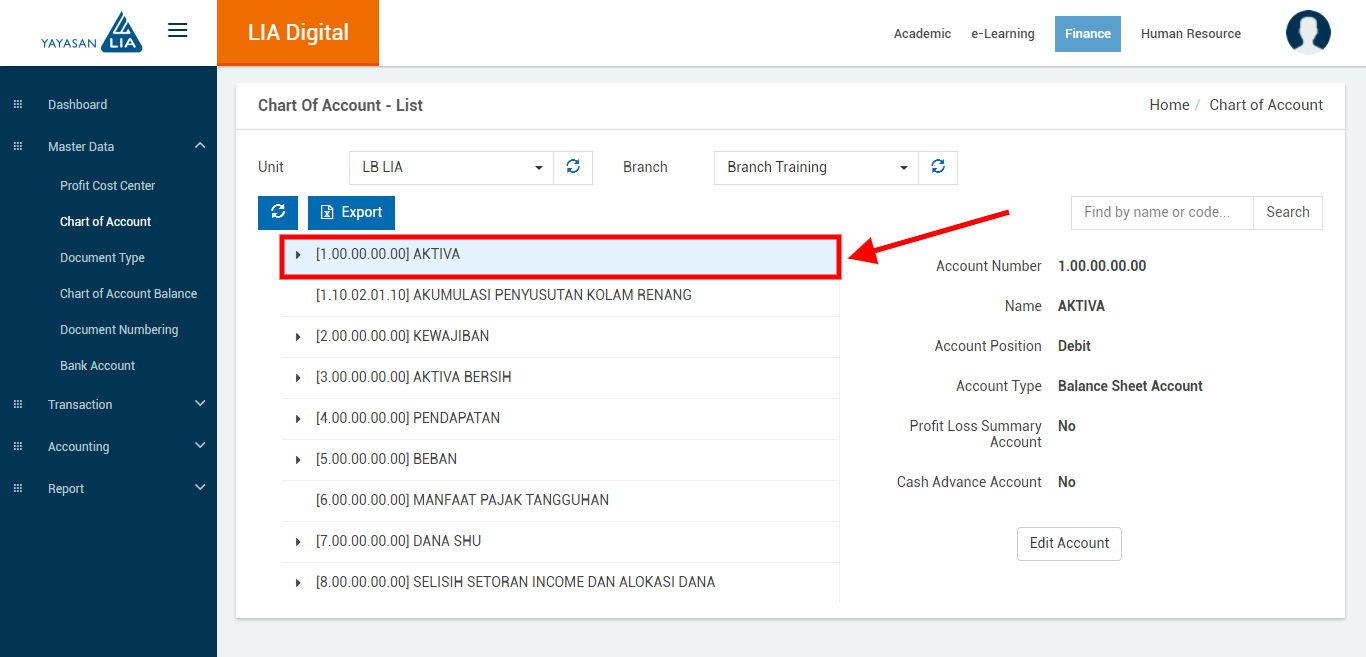
Task: Click the hamburger menu icon
Action: tap(178, 31)
